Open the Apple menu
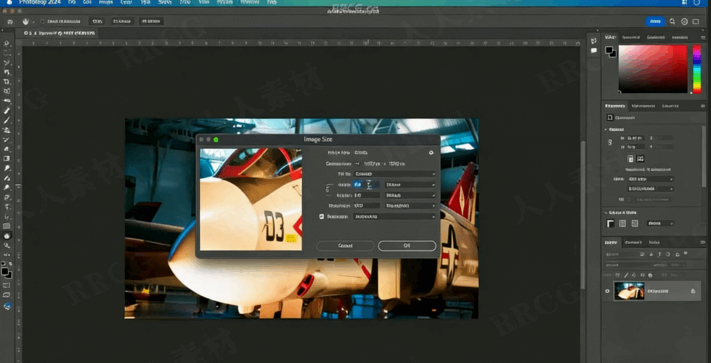The image size is (711, 363). tap(9, 2)
